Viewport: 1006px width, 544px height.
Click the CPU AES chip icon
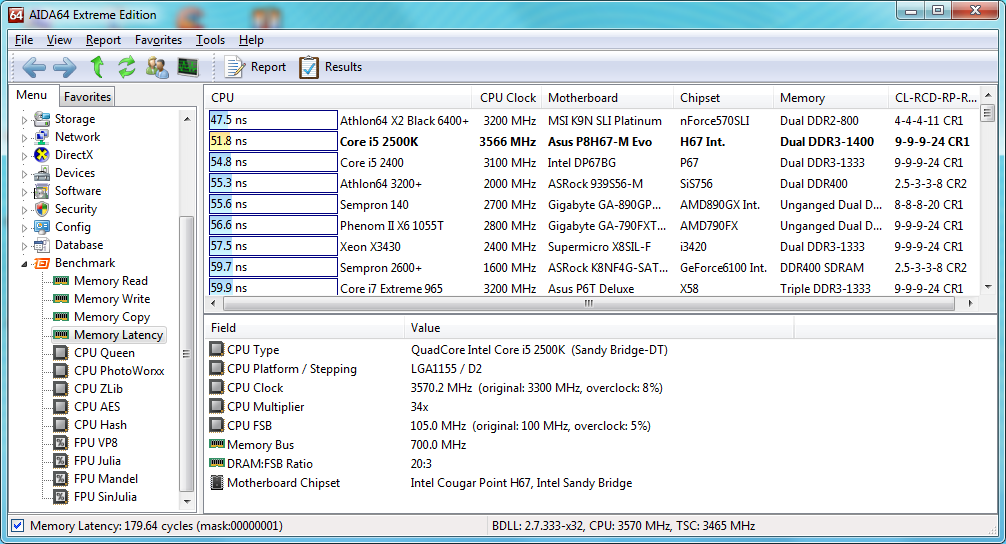(x=61, y=406)
